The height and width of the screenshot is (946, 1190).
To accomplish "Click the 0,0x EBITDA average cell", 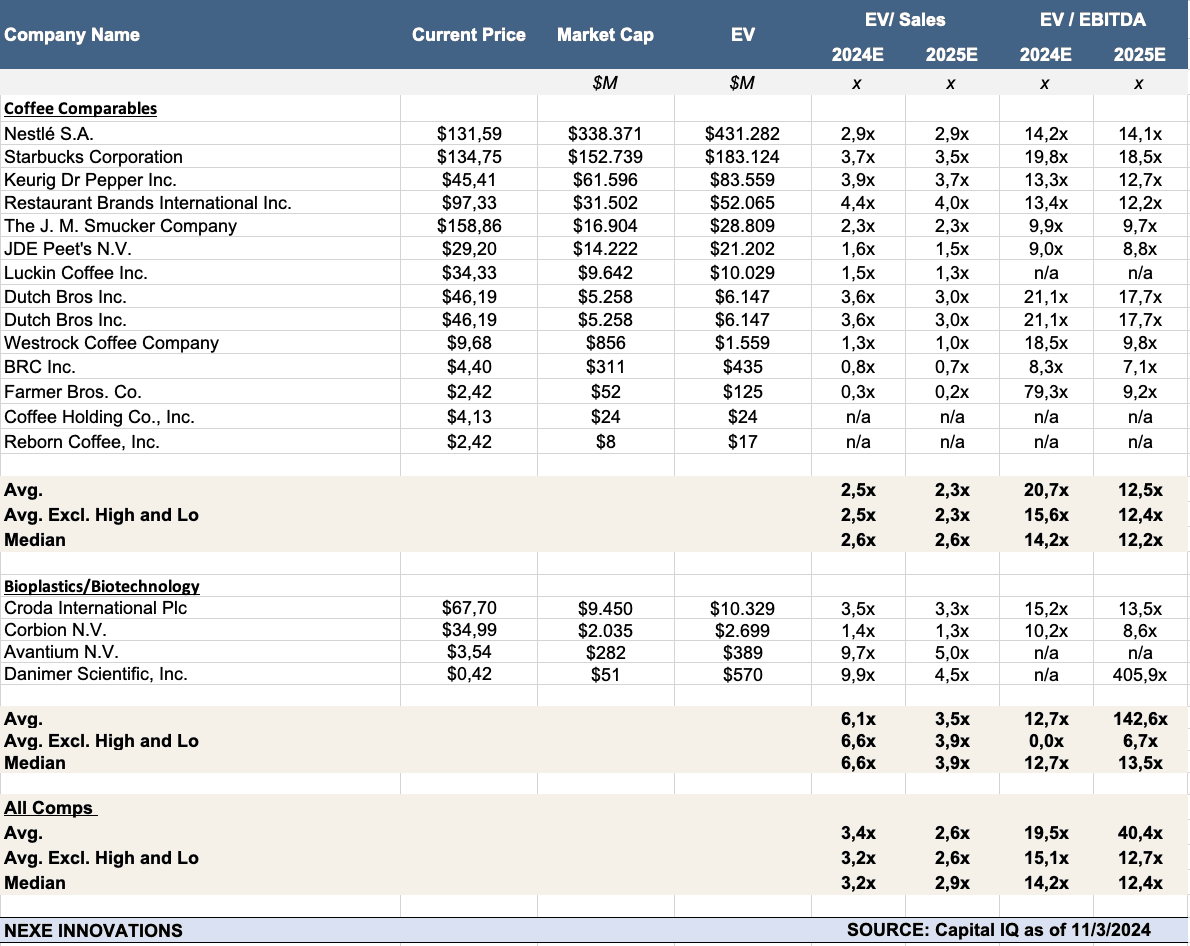I will 1046,741.
